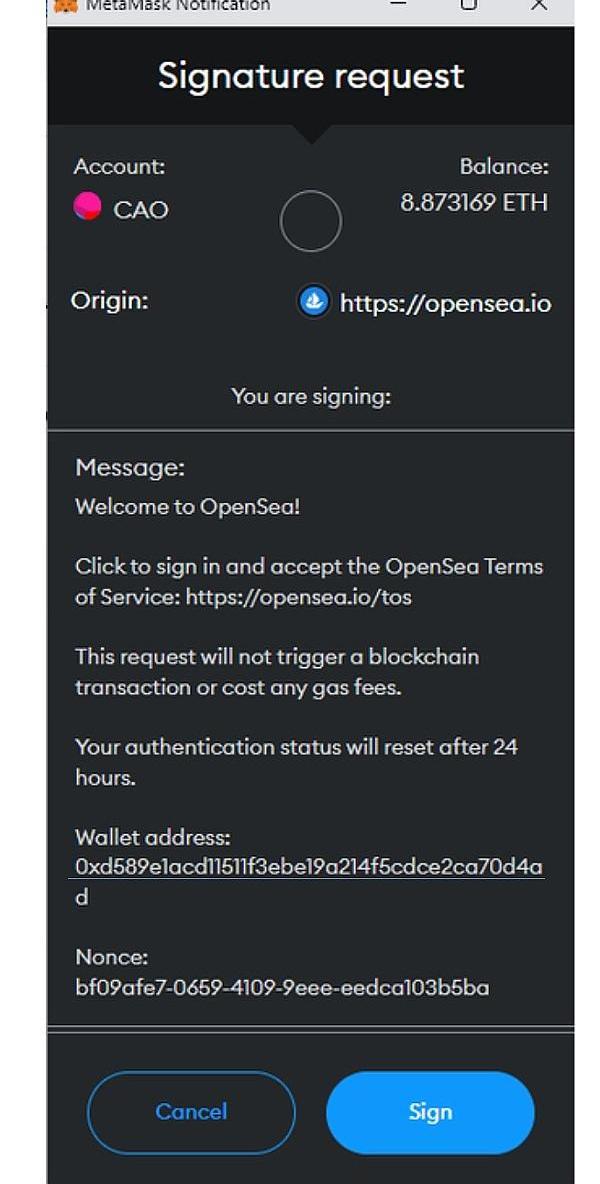
Task: Click the 8.873169 ETH balance value
Action: 474,203
